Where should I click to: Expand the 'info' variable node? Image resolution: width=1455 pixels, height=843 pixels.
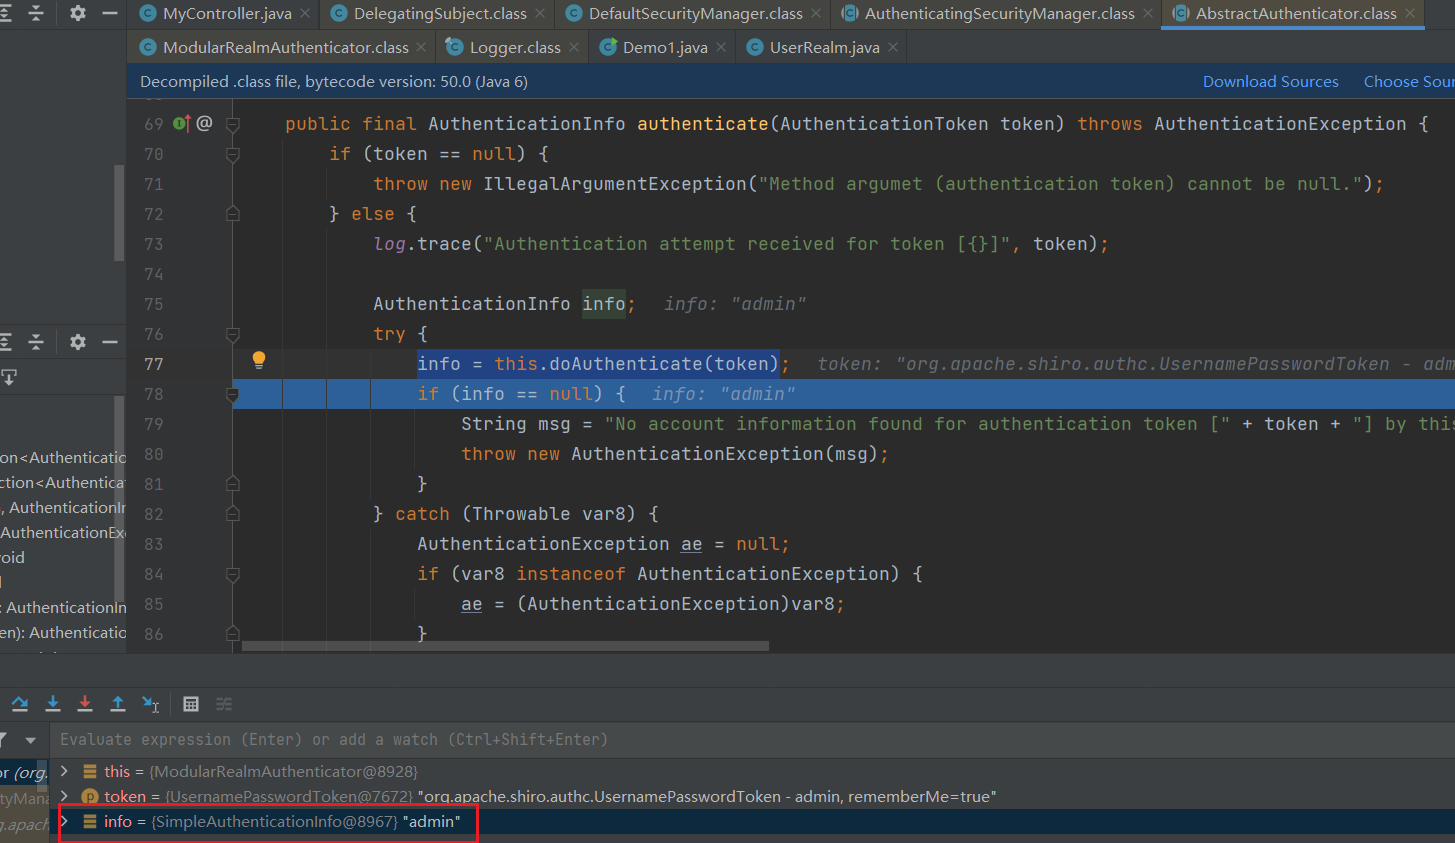tap(64, 821)
